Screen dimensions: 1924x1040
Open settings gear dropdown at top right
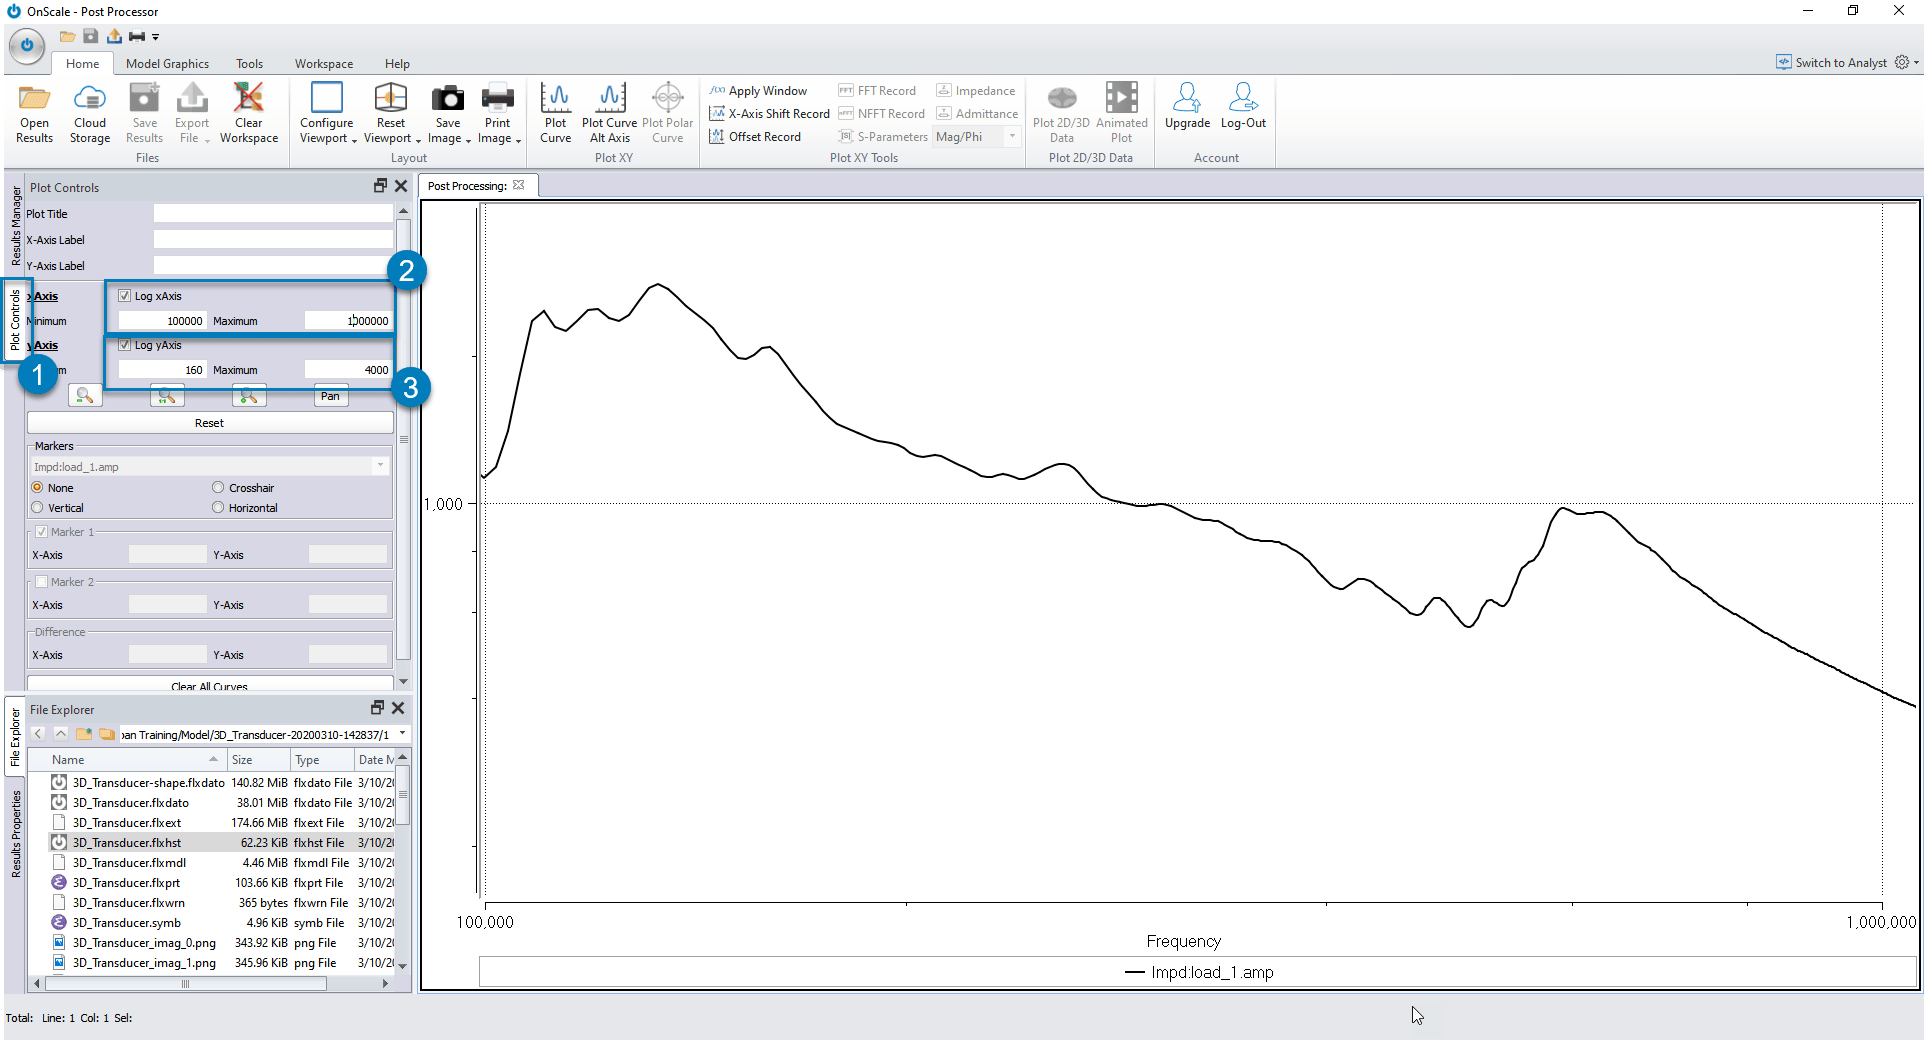coord(1907,62)
